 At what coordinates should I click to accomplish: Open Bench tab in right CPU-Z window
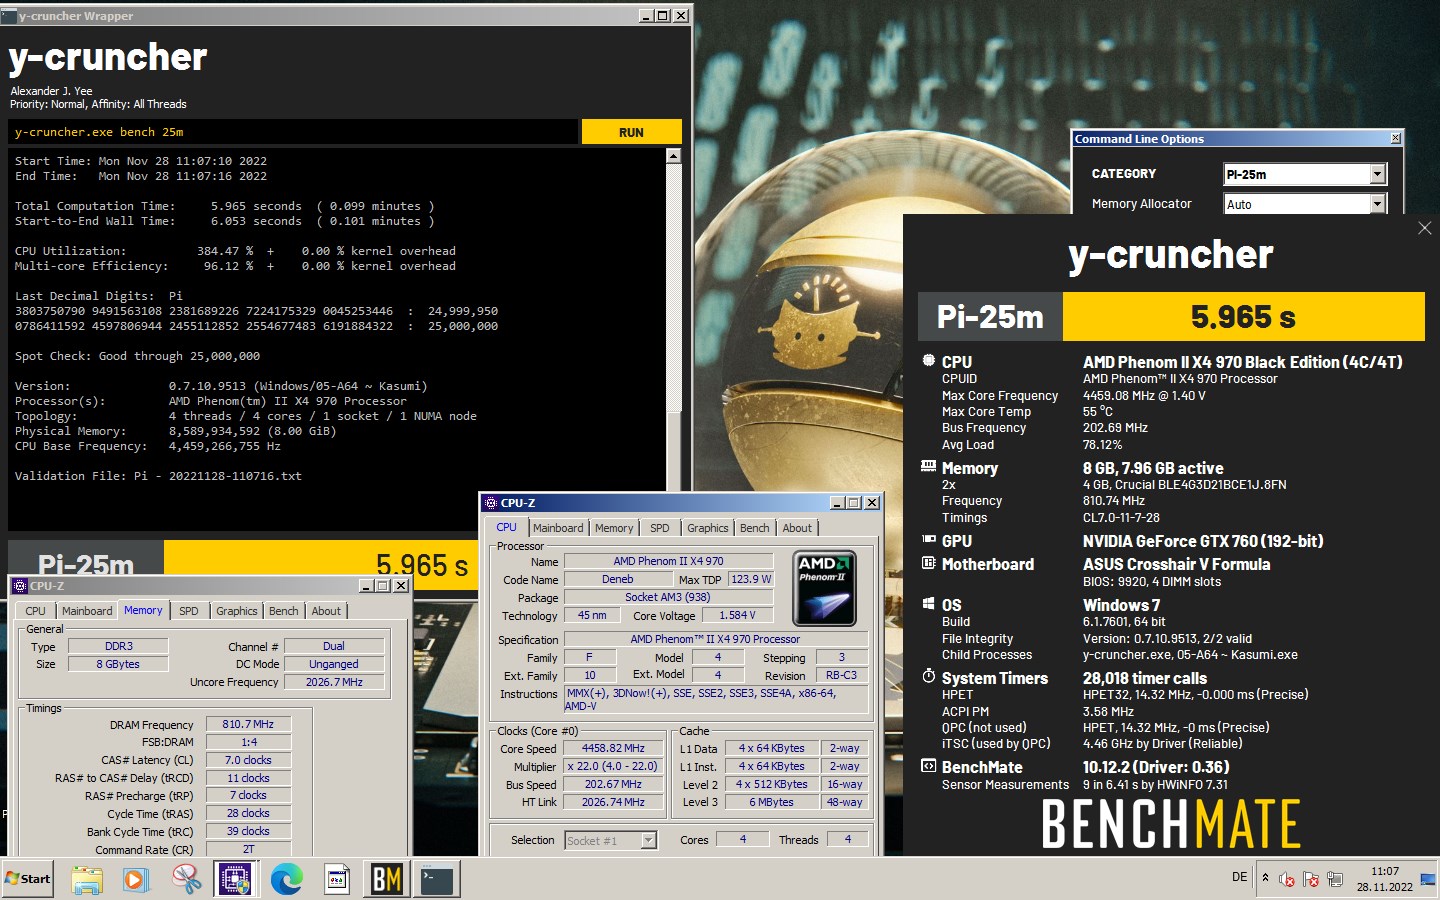755,528
